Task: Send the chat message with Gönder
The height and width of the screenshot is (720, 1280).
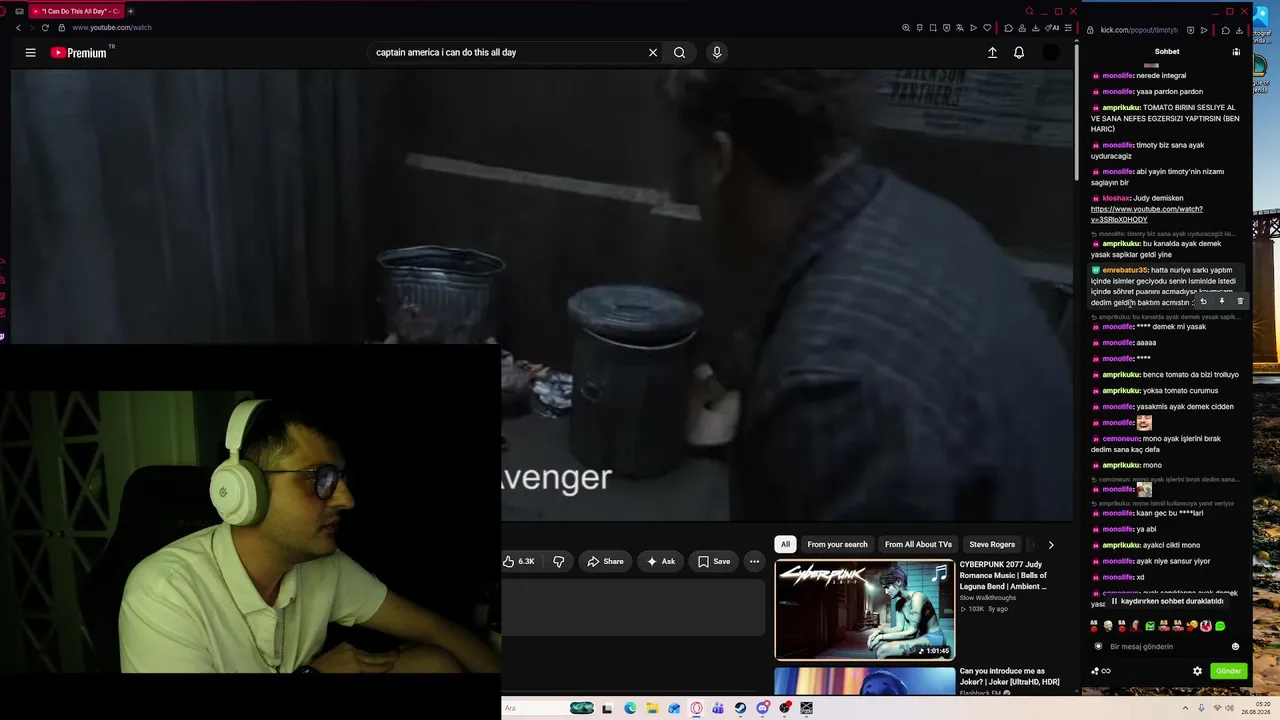Action: coord(1228,671)
